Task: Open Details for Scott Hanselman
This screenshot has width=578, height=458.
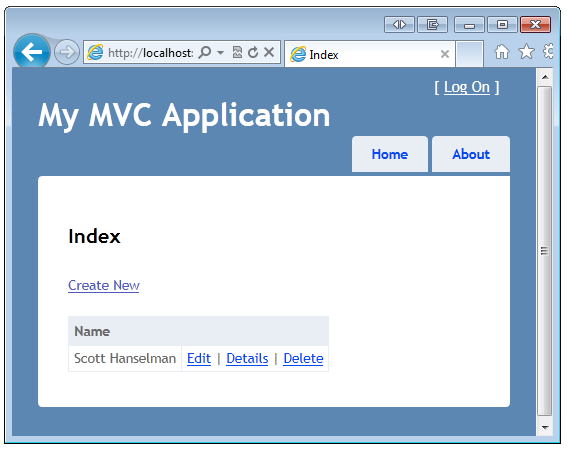Action: click(247, 358)
